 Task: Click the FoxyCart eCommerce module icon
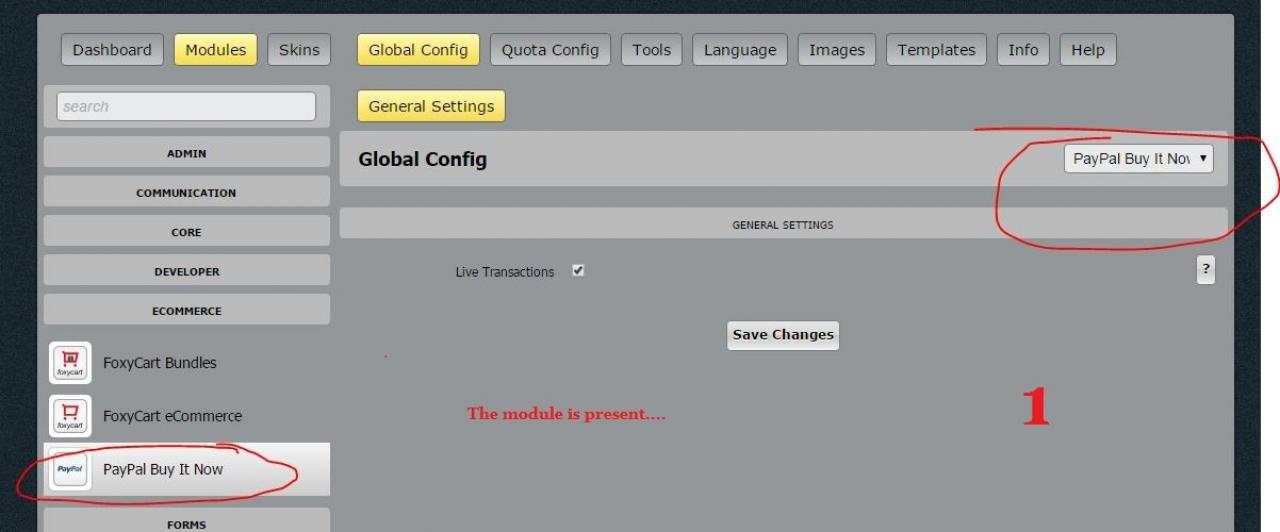70,416
